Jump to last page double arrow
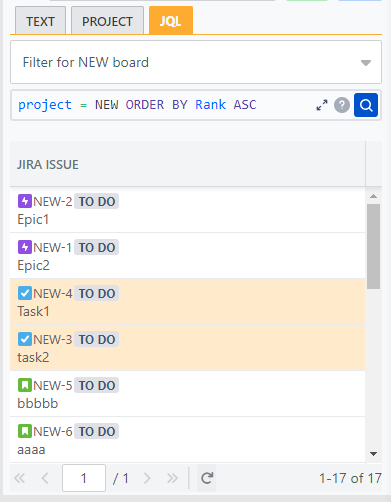391x502 pixels. [172, 478]
